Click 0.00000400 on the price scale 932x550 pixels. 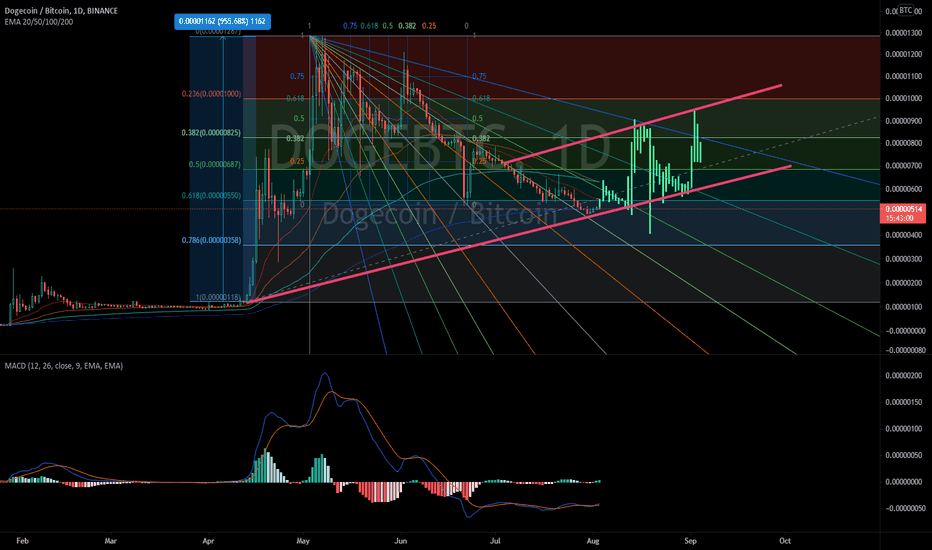pos(904,235)
